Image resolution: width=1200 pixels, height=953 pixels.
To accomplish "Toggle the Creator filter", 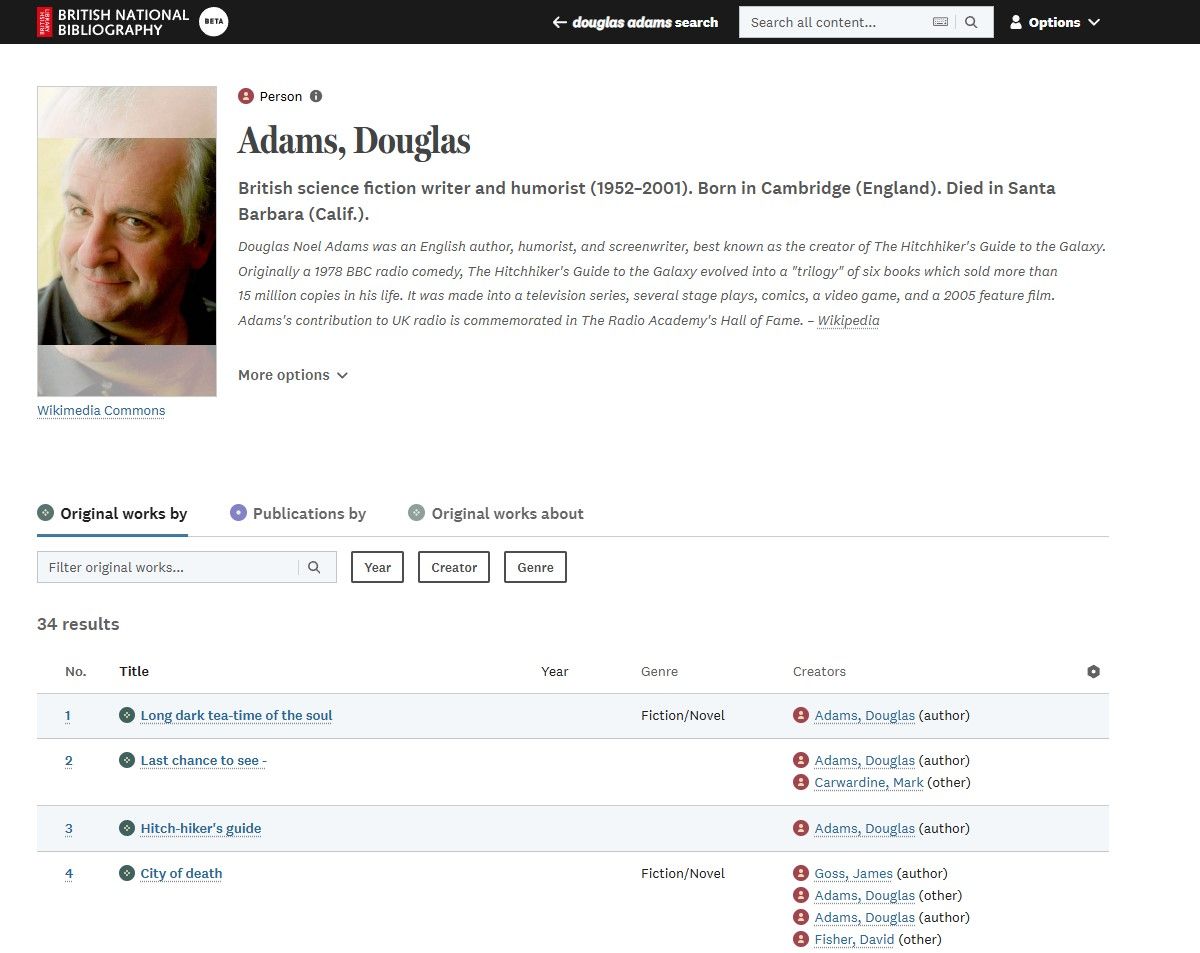I will tap(453, 566).
